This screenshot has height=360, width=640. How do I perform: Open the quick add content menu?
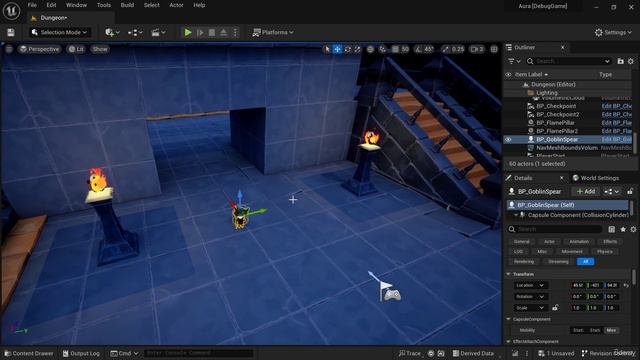point(112,32)
